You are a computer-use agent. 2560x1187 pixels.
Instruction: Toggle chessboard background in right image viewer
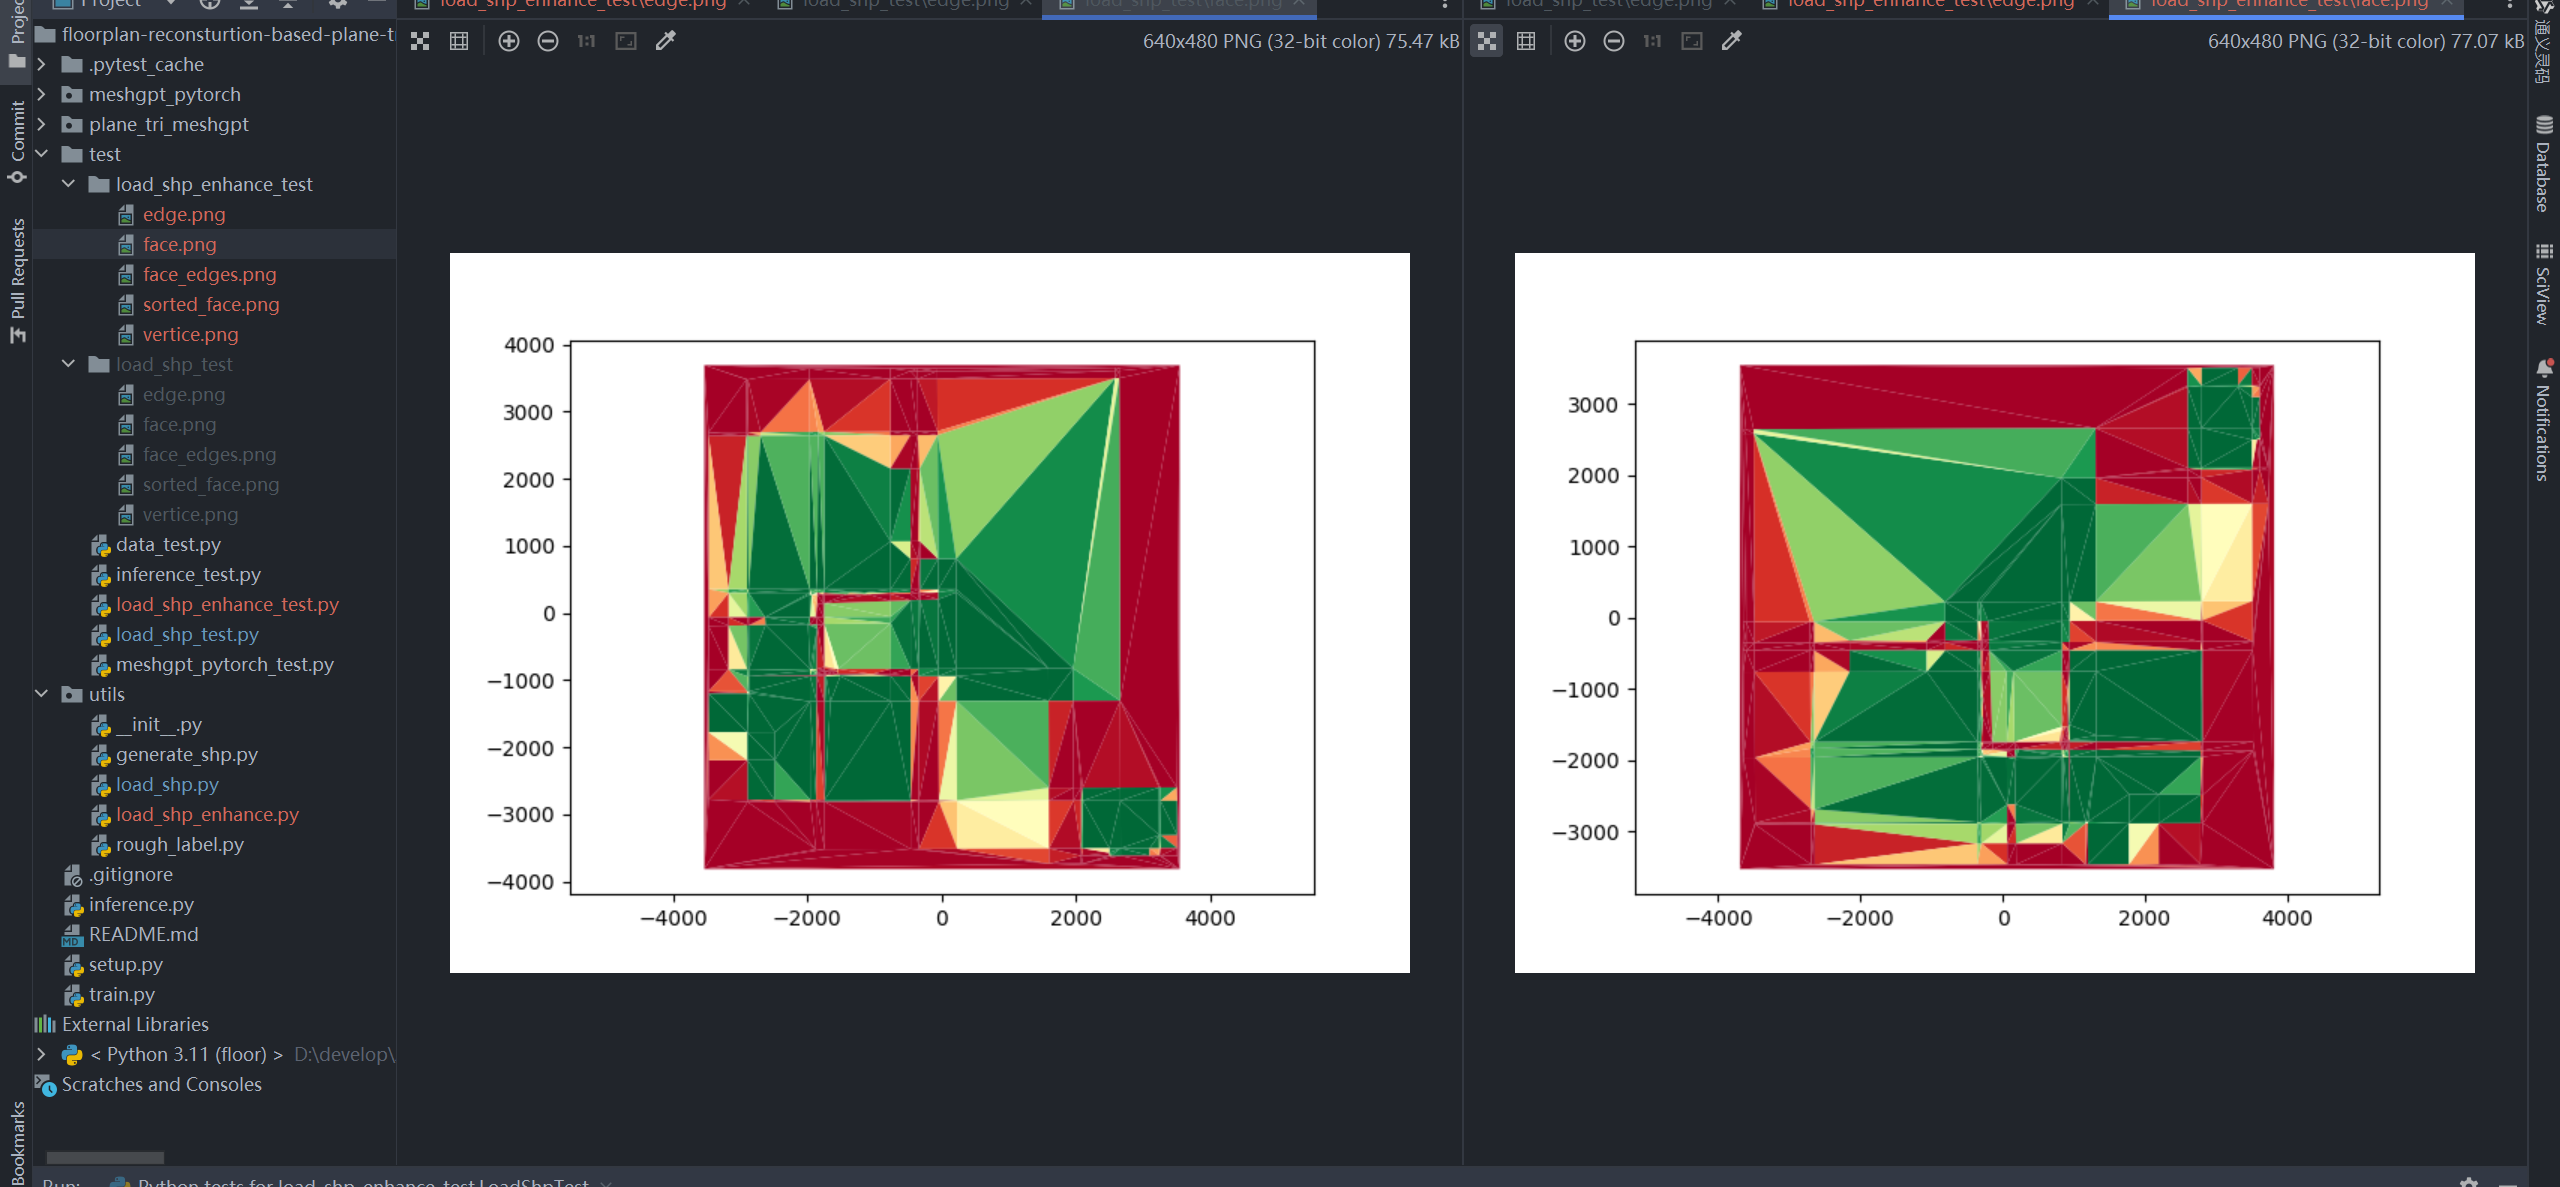[x=1487, y=41]
